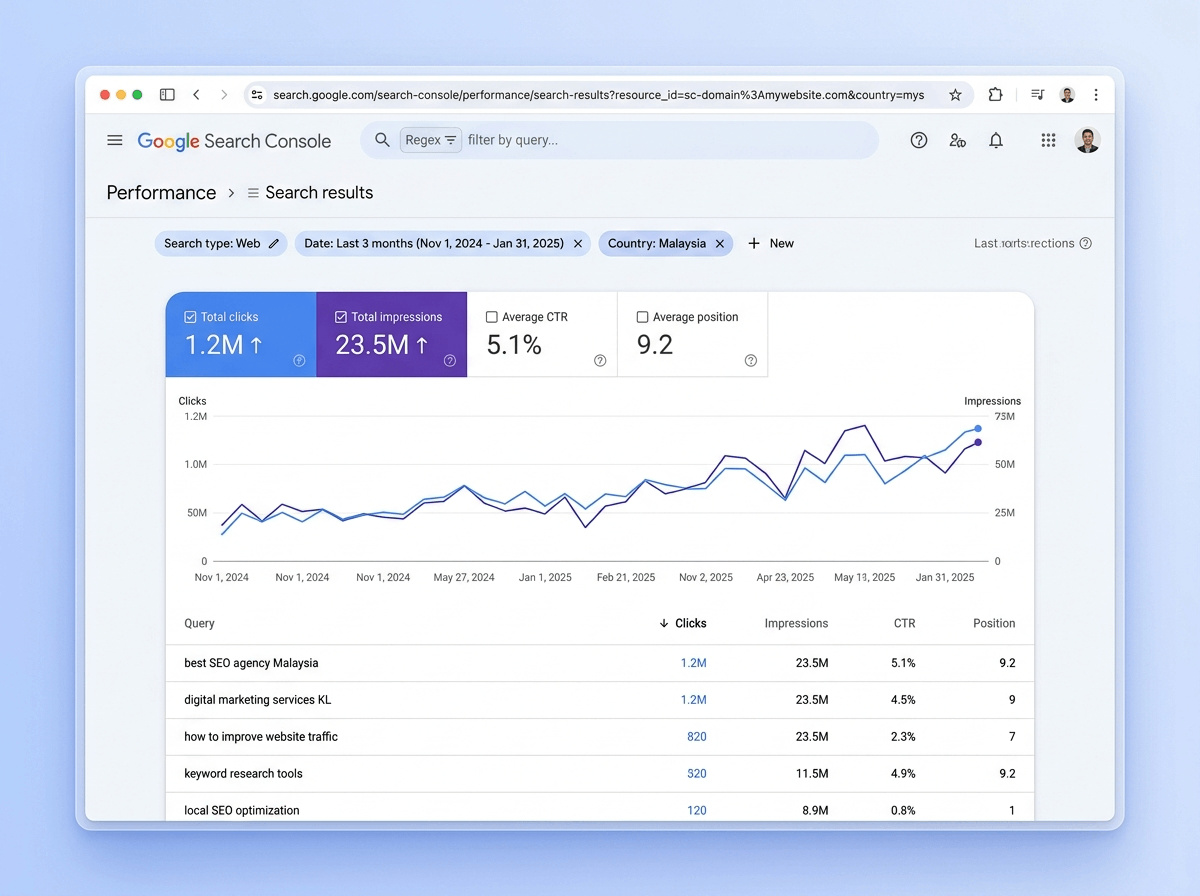Click 8.9M impressions value
The width and height of the screenshot is (1200, 896).
click(x=813, y=811)
